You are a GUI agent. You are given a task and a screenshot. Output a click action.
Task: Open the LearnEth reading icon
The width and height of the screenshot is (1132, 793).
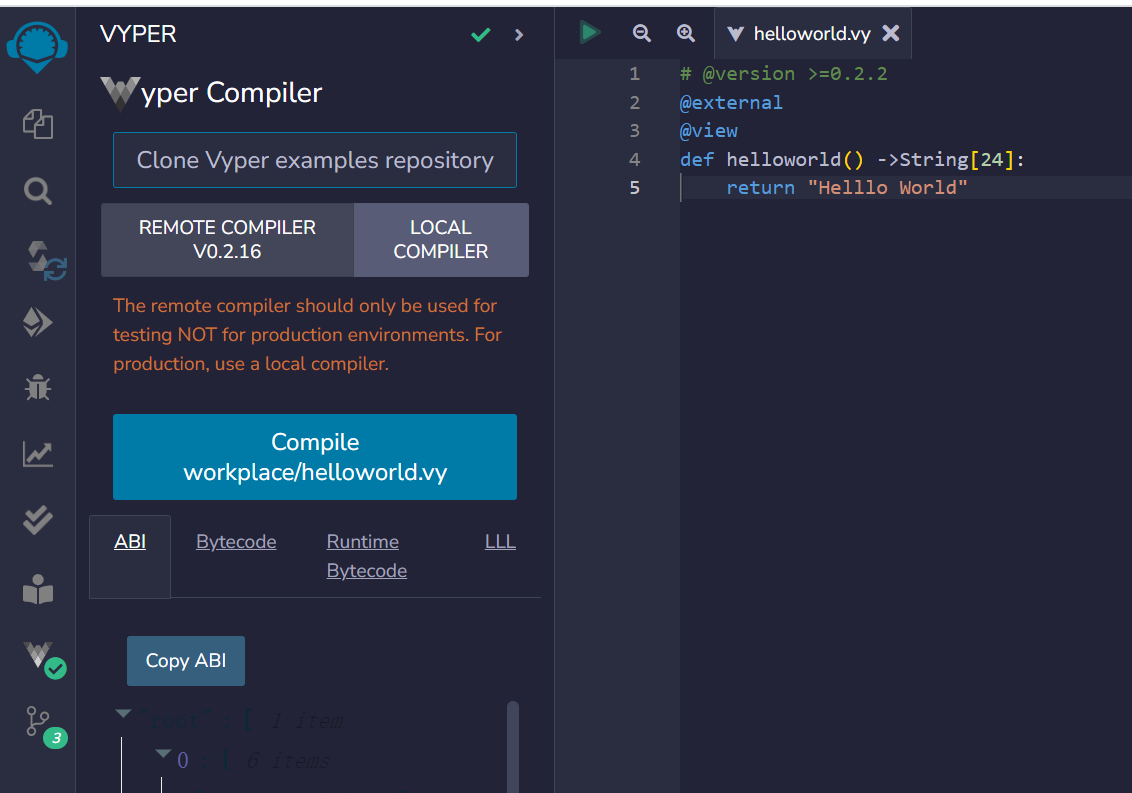point(38,589)
